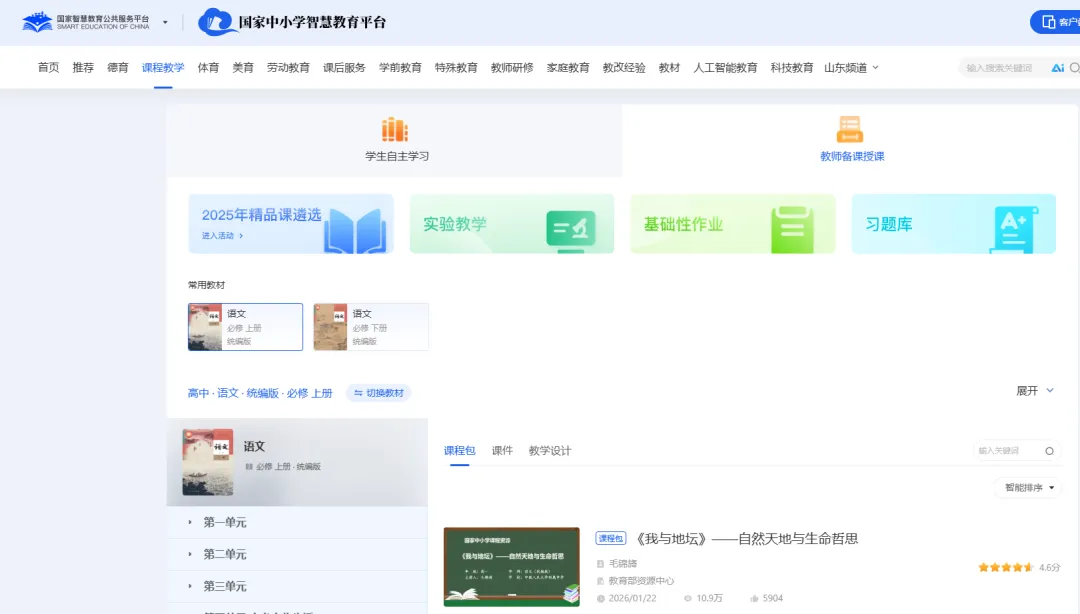Viewport: 1080px width, 614px height.
Task: Open the 客户端 download button
Action: [1057, 22]
